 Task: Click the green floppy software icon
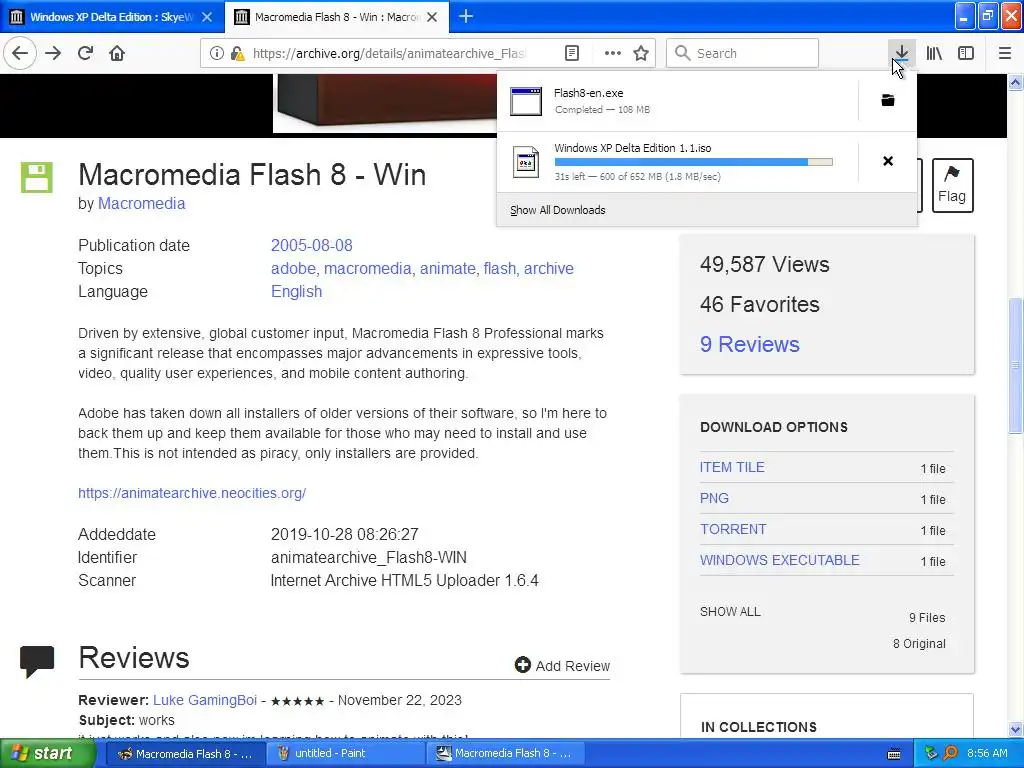click(37, 178)
